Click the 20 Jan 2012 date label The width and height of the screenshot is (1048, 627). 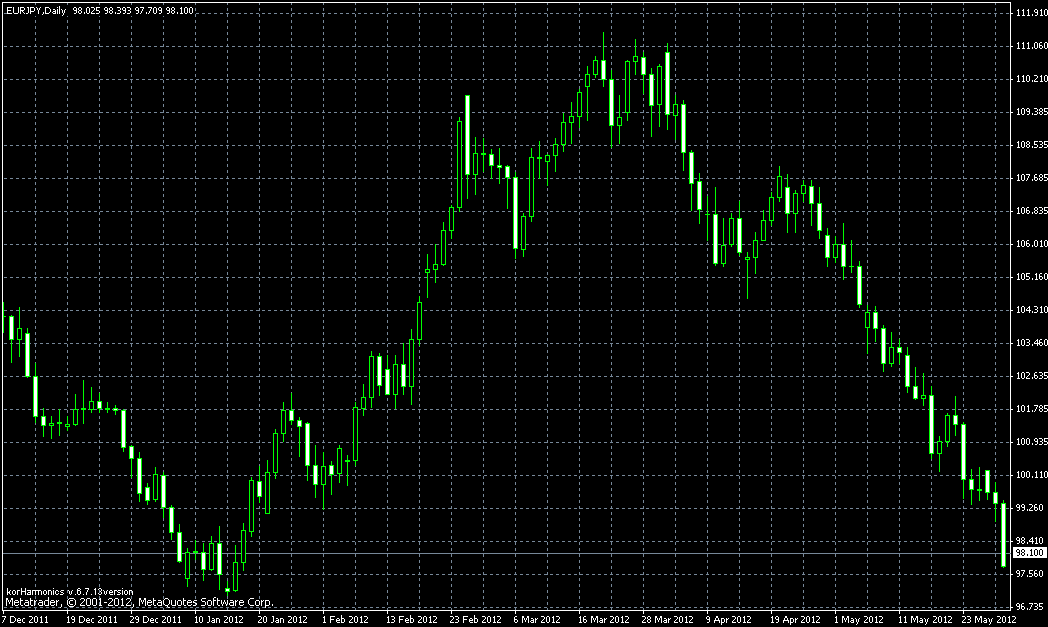click(x=283, y=620)
